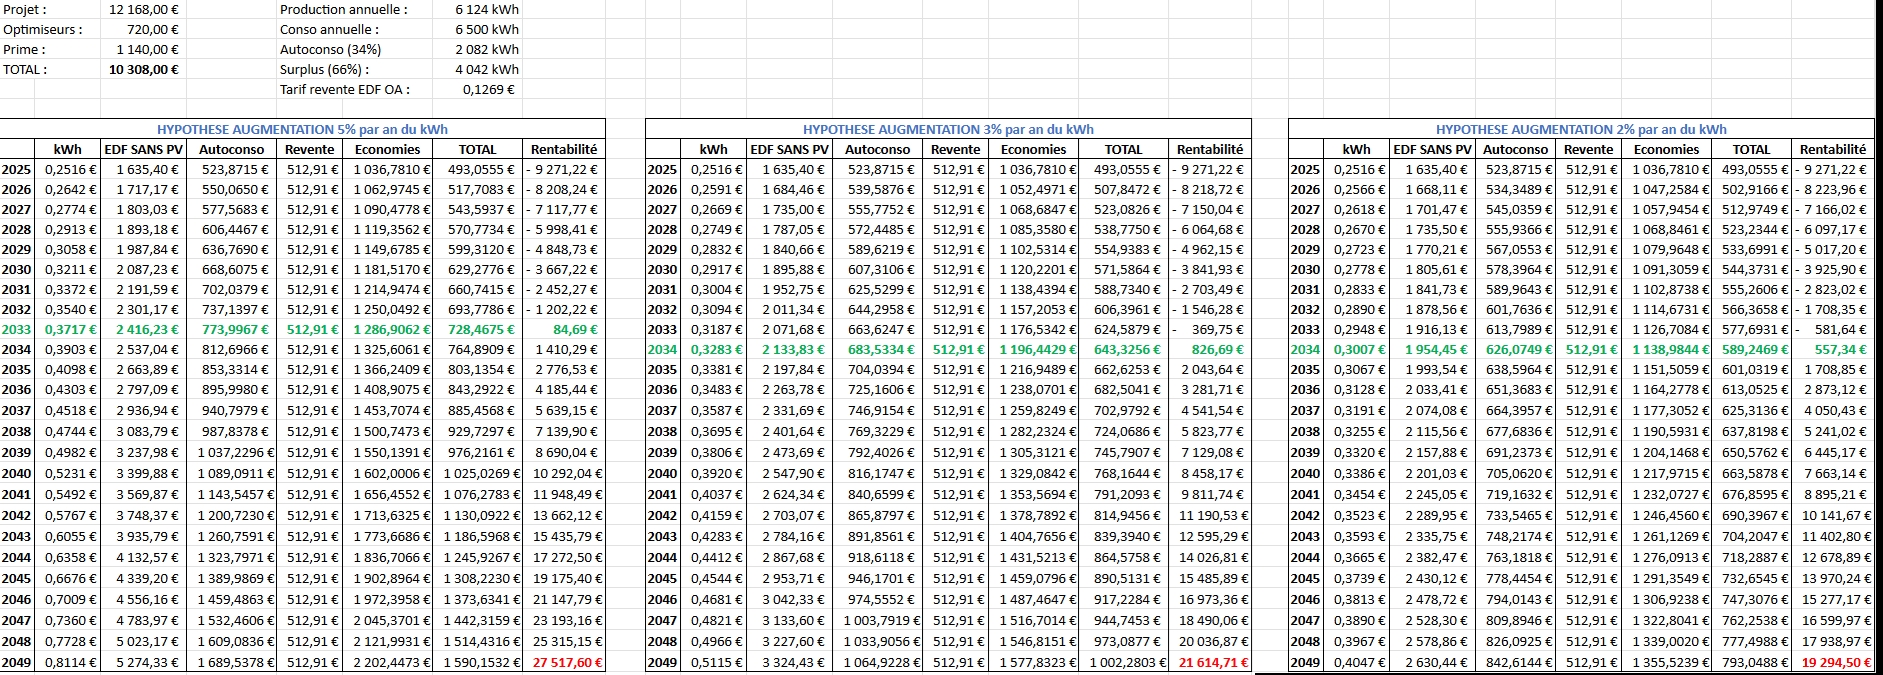Click the negative value - 8 218,72 €
This screenshot has width=1883, height=675.
tap(1209, 189)
